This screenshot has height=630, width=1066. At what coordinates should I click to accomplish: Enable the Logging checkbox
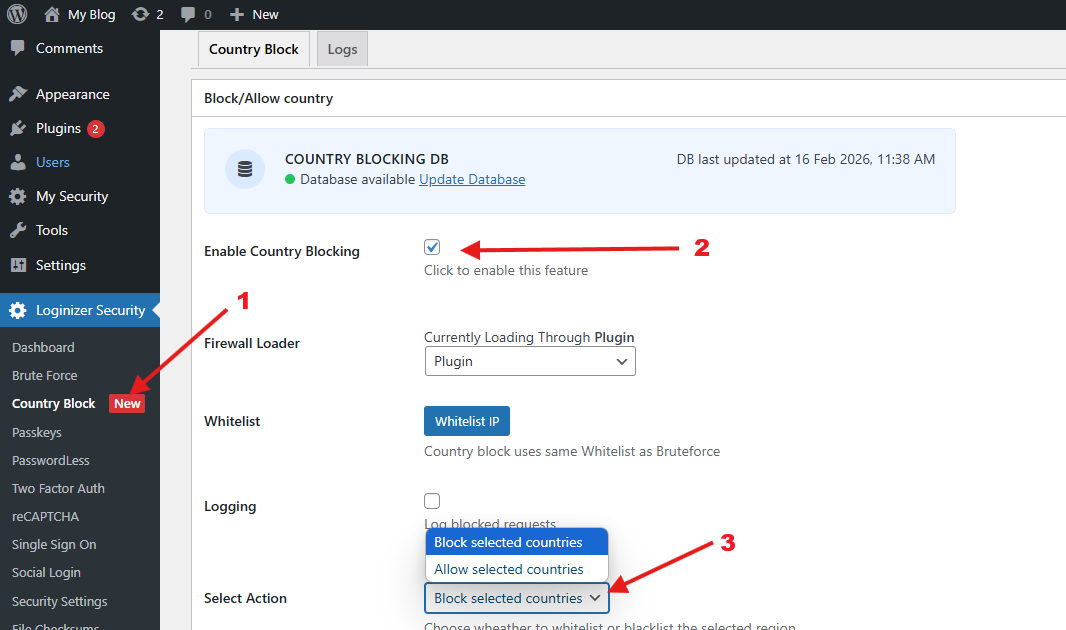coord(432,501)
